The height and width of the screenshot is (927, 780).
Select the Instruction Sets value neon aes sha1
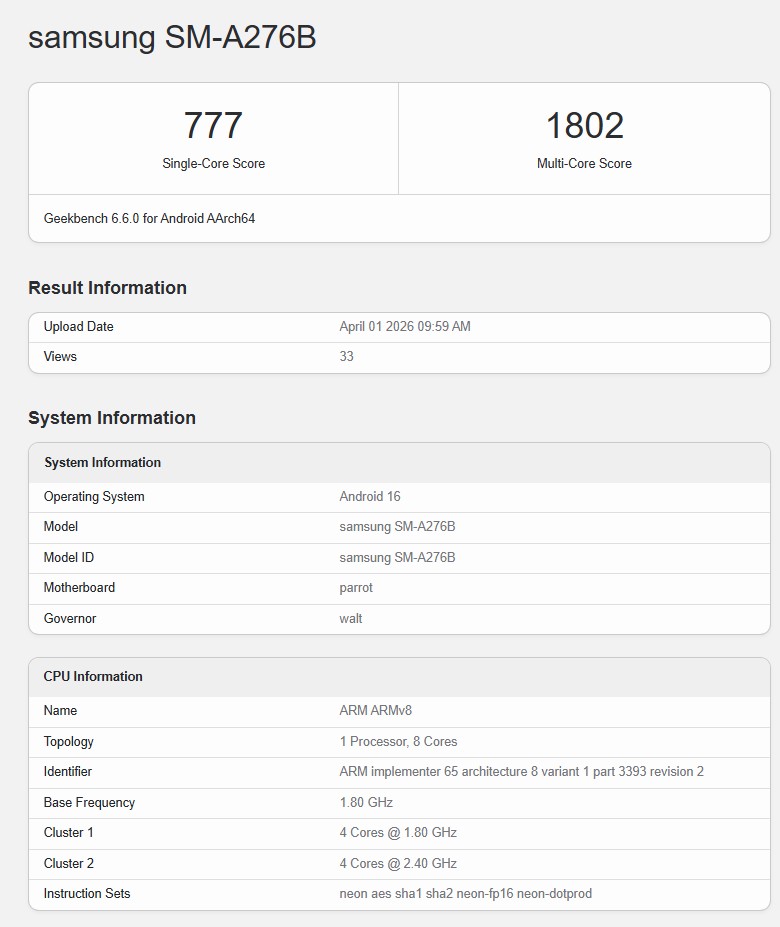point(465,894)
